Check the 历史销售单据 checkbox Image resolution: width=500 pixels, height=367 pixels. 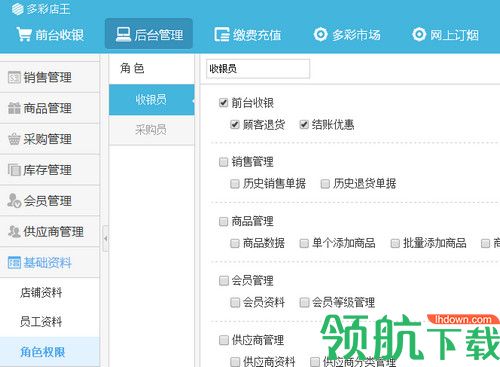[x=235, y=184]
